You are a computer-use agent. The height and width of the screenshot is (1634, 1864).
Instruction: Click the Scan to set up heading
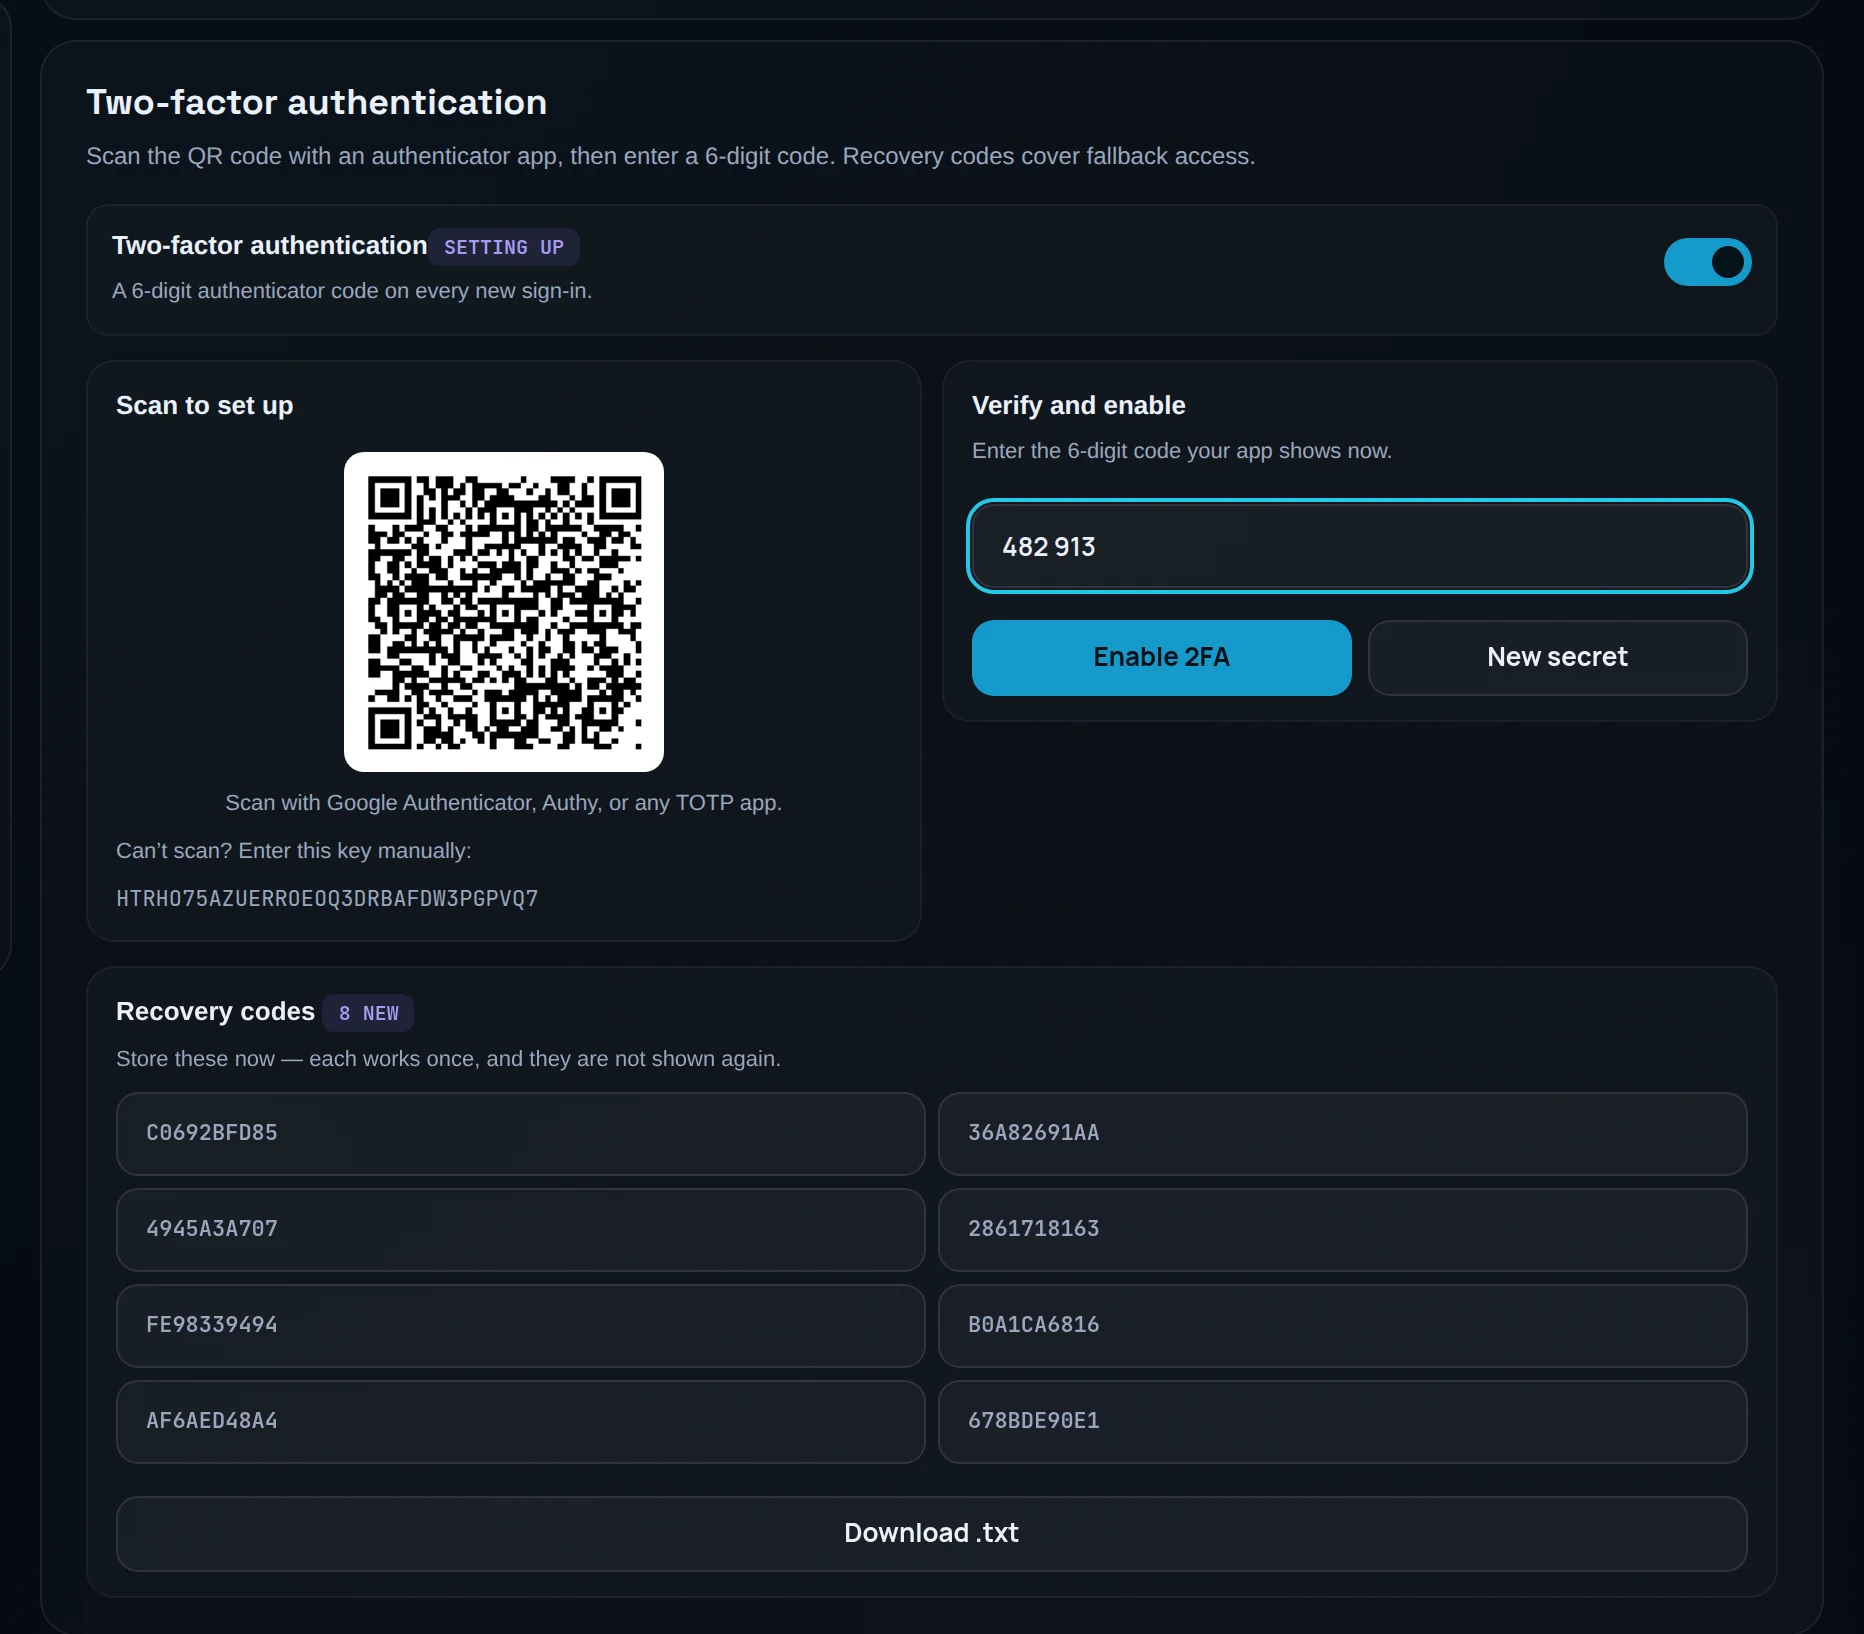pyautogui.click(x=204, y=405)
